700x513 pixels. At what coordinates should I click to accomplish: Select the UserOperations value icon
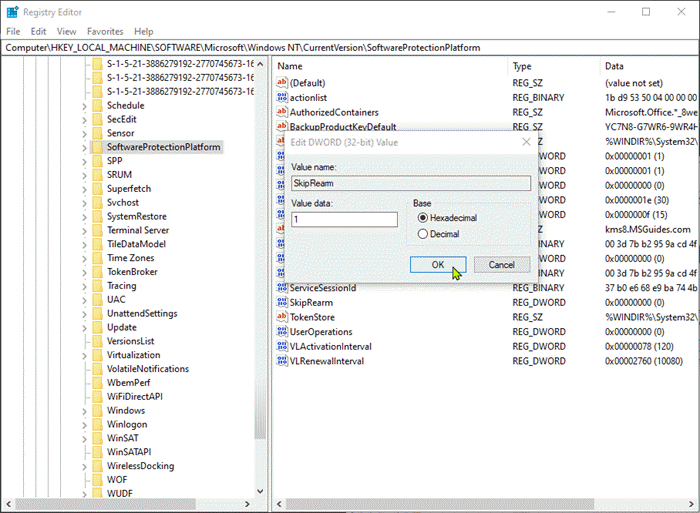[x=282, y=331]
